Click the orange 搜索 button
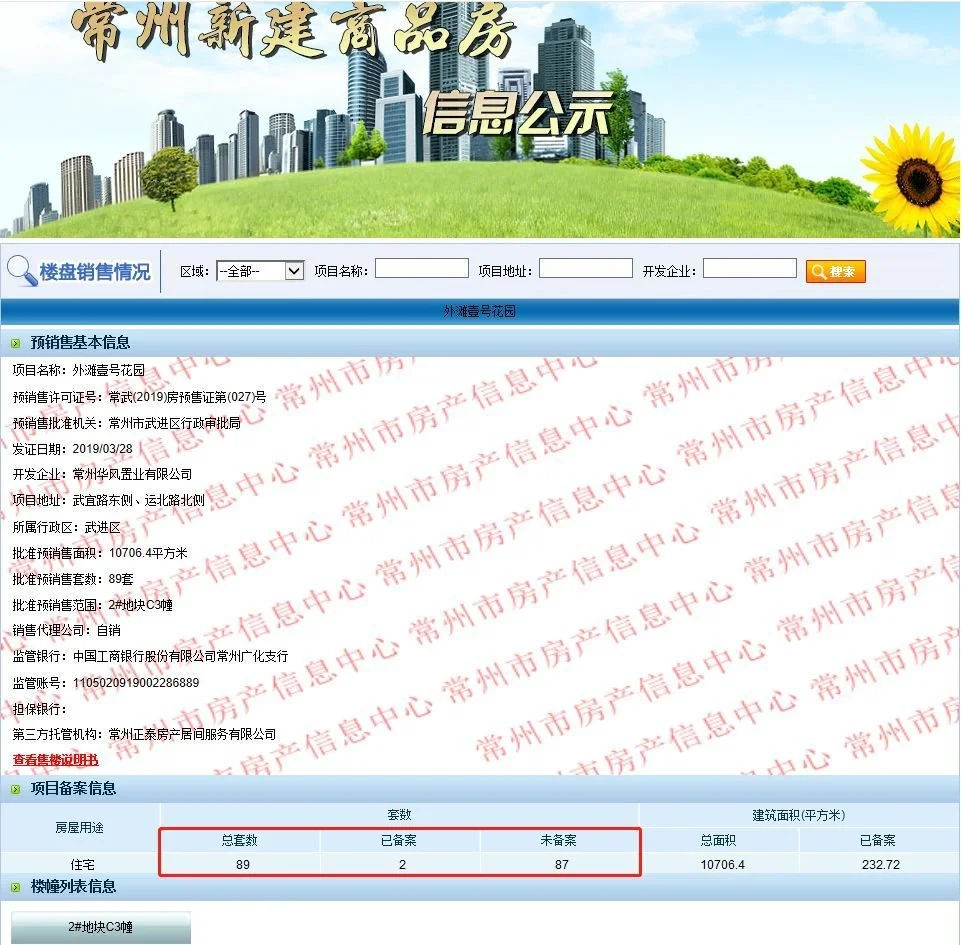Screen dimensions: 961x945 point(836,271)
